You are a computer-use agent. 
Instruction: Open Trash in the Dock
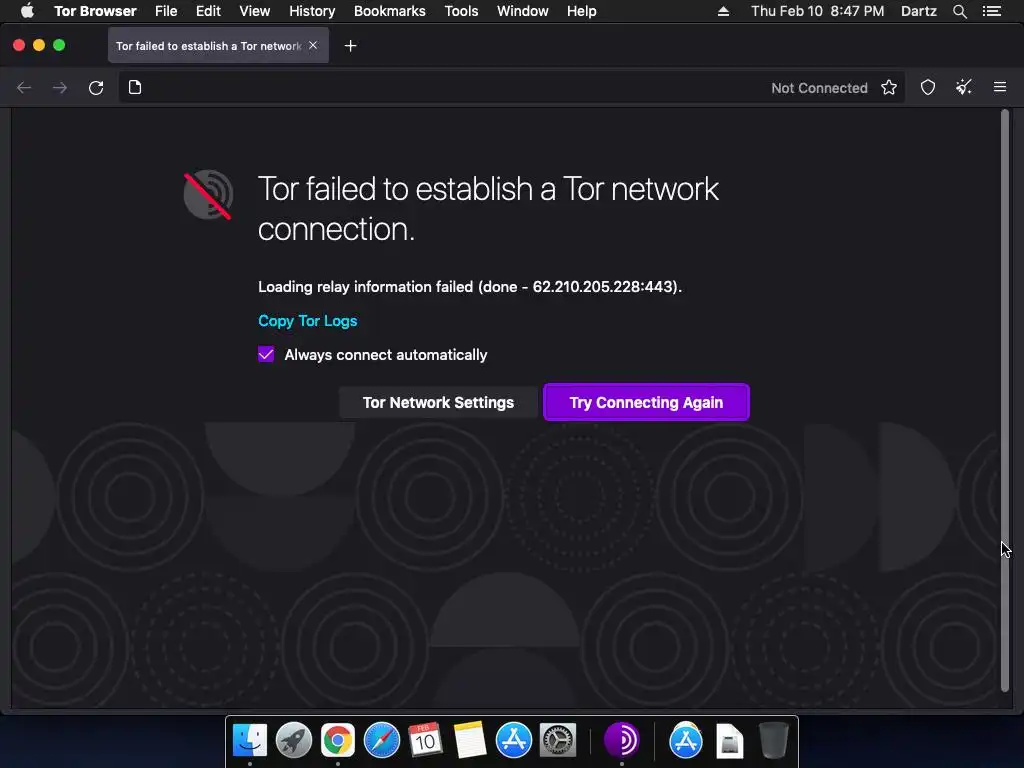click(x=773, y=740)
